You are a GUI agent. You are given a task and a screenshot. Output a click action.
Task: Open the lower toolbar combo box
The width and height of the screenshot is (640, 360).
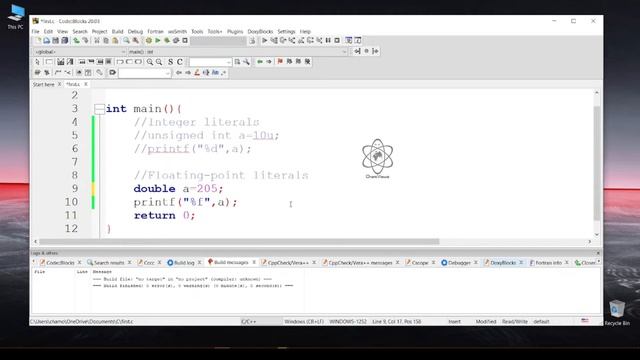point(144,73)
